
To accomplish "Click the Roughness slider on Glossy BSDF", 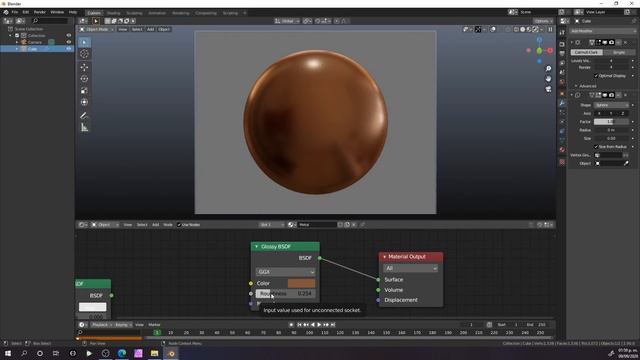I will [x=285, y=293].
